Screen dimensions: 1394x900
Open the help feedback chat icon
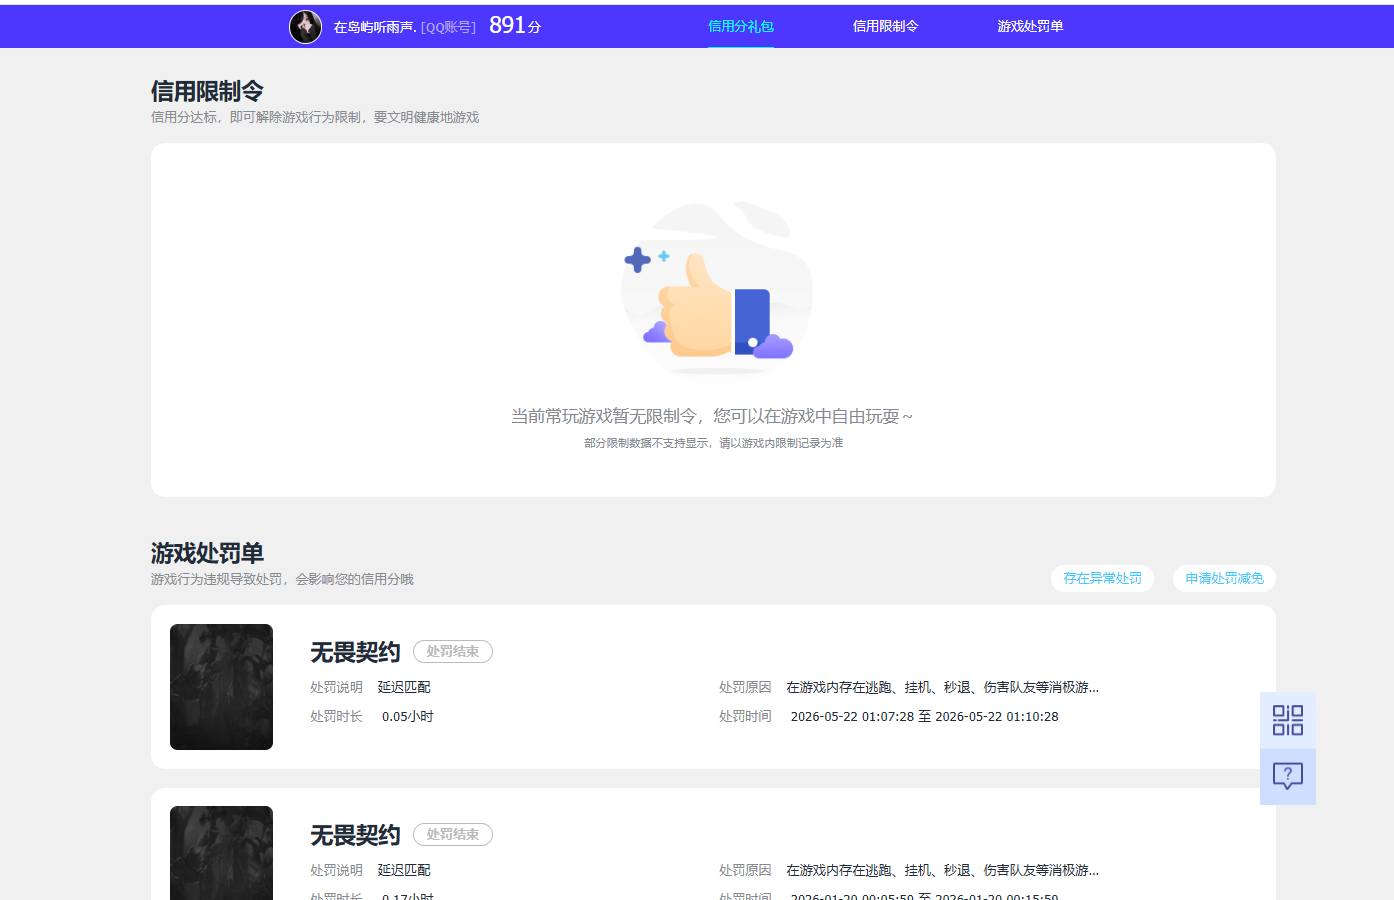click(1288, 776)
